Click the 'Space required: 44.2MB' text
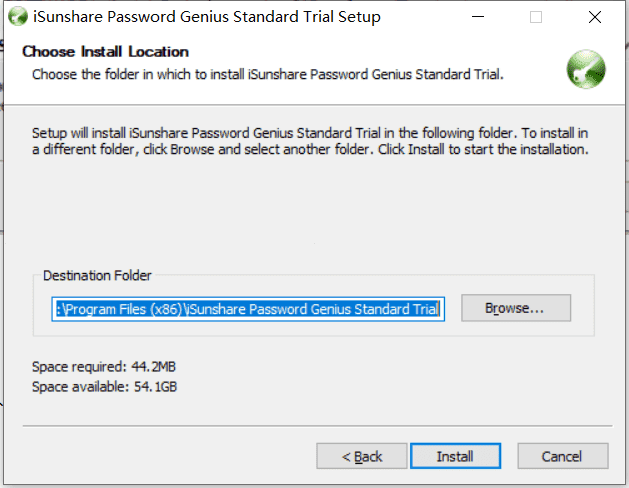The image size is (629, 488). pyautogui.click(x=103, y=367)
